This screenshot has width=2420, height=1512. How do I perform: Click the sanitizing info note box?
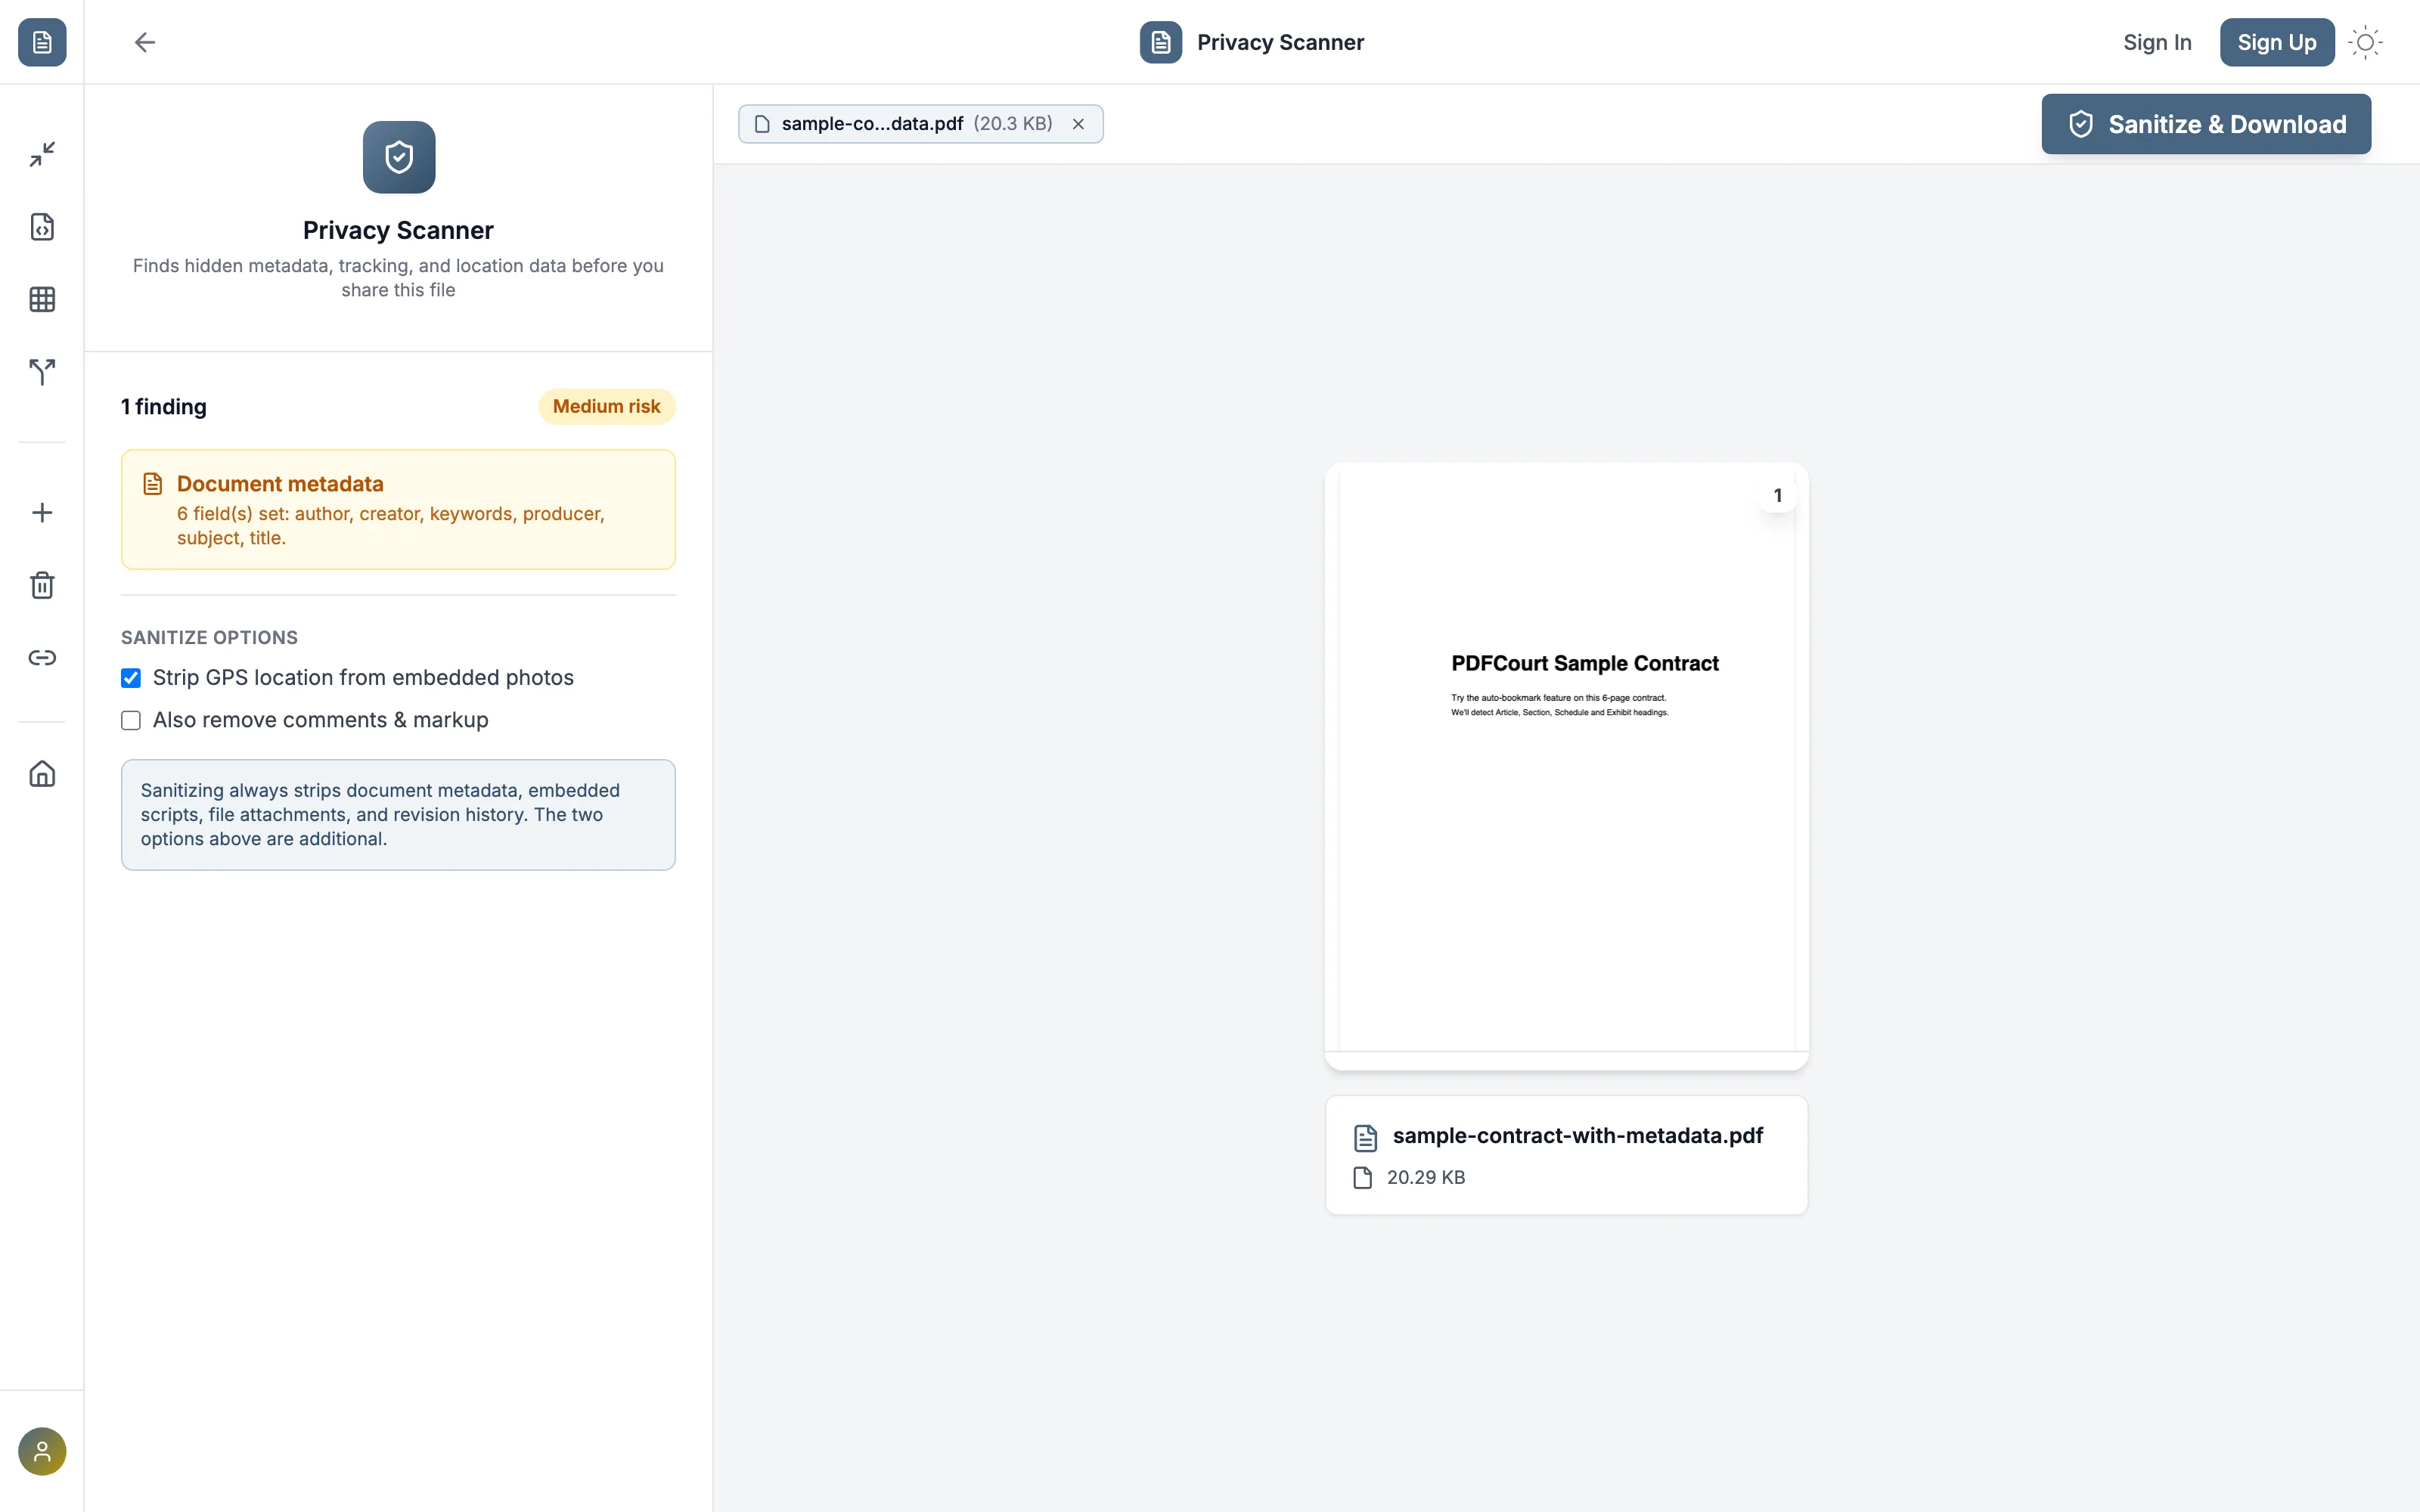point(398,815)
